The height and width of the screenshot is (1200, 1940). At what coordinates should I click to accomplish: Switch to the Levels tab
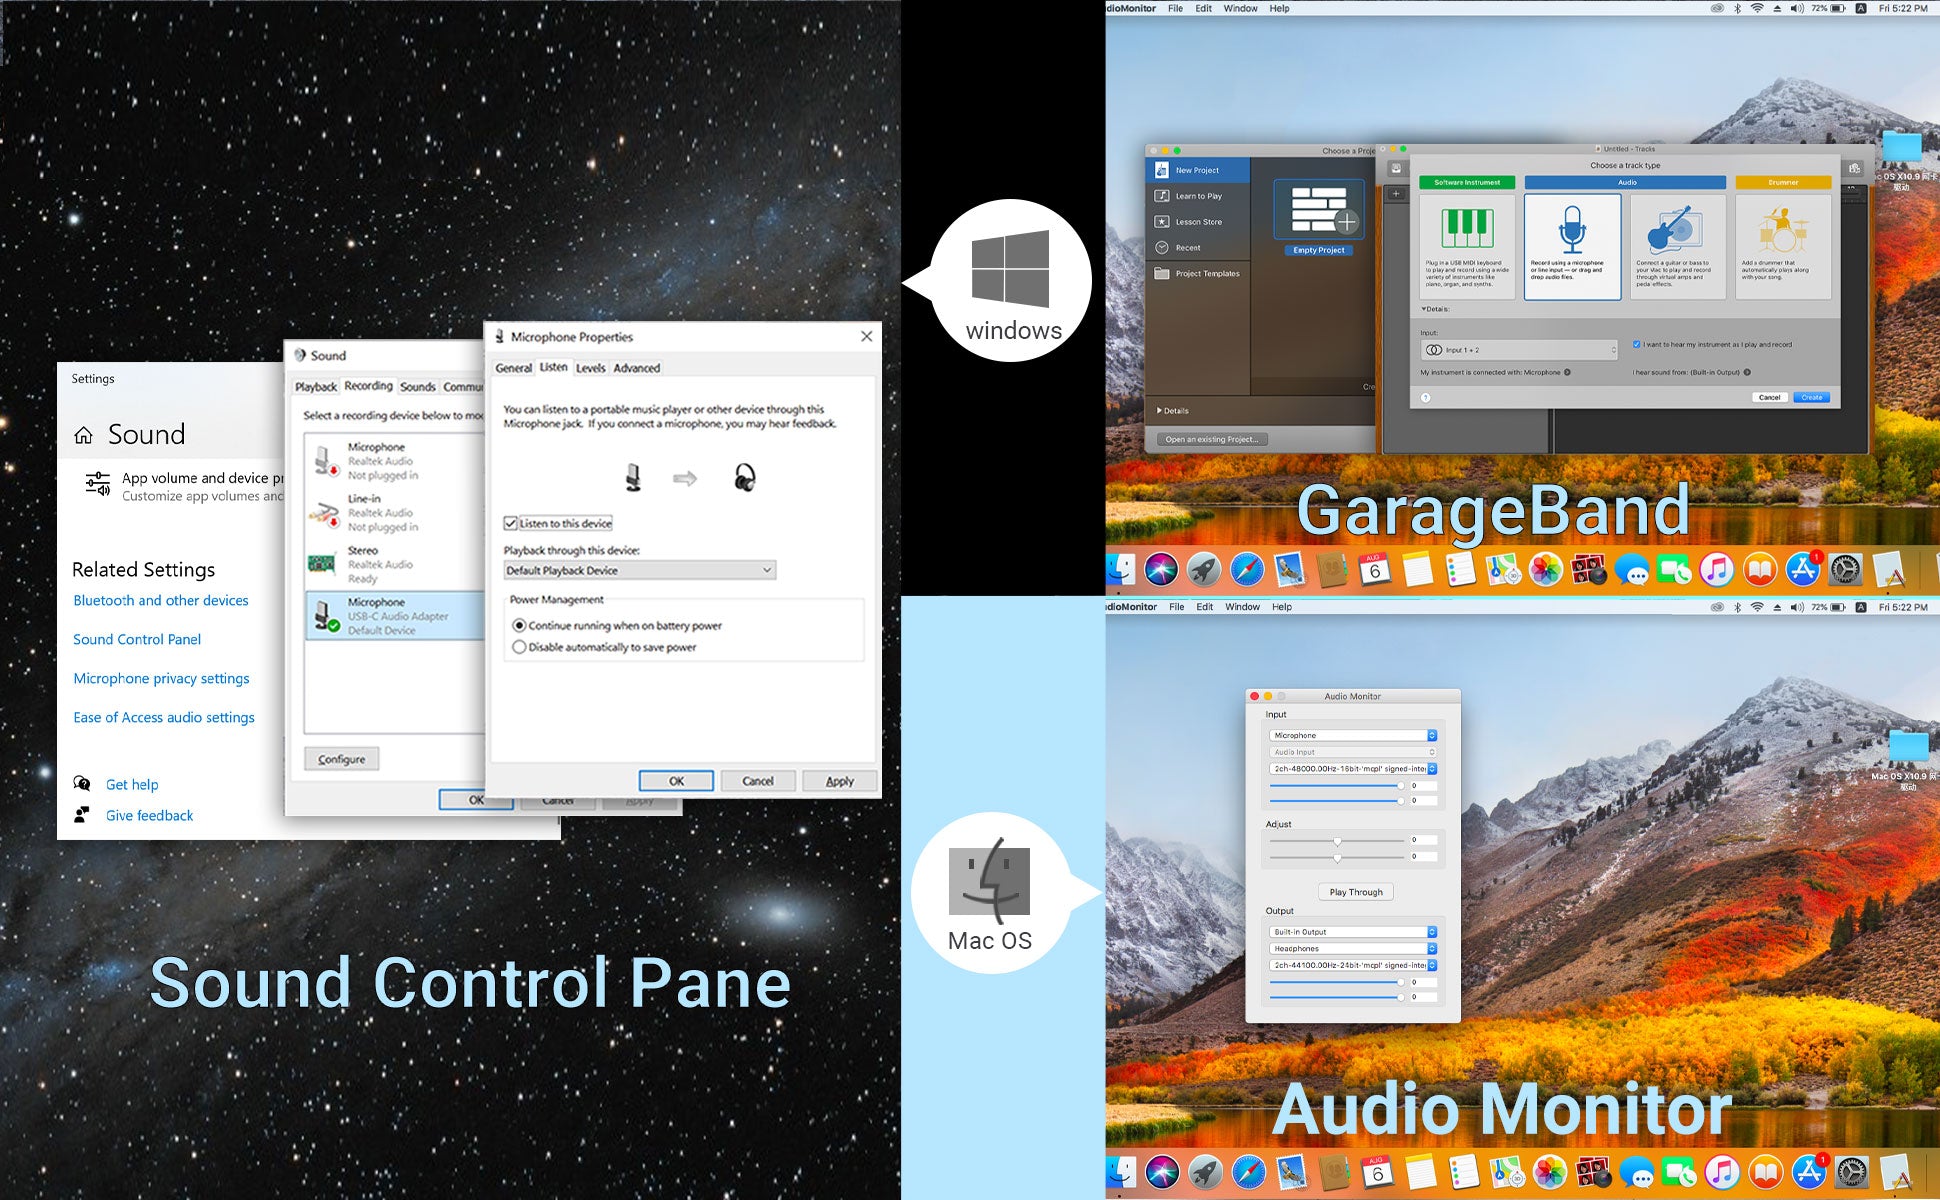tap(590, 368)
